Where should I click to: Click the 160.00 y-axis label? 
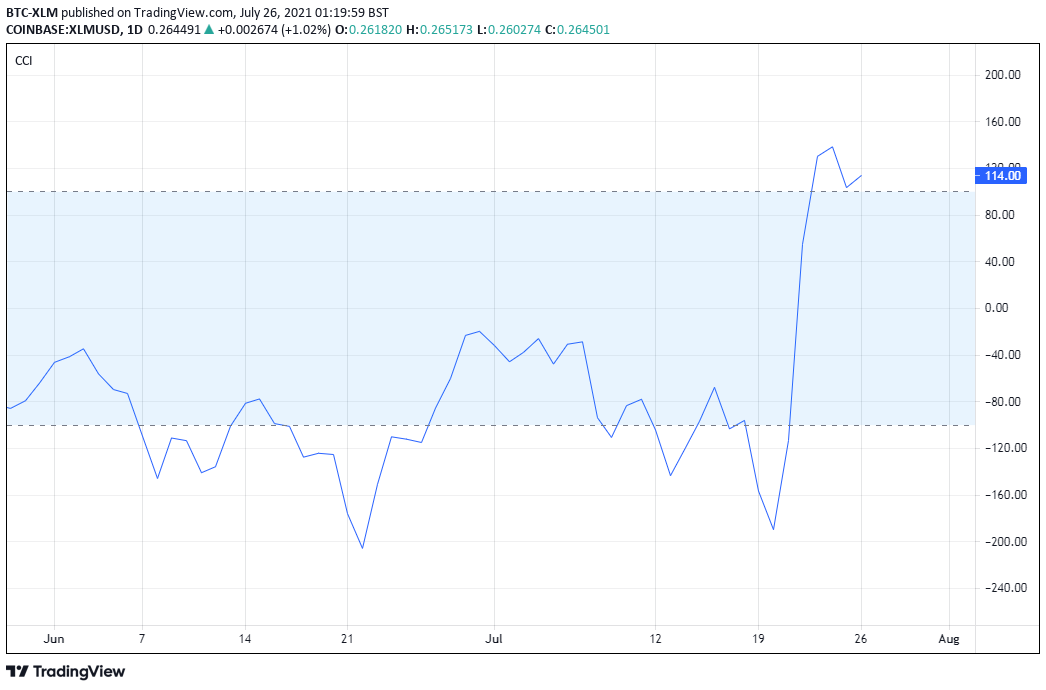(1003, 121)
